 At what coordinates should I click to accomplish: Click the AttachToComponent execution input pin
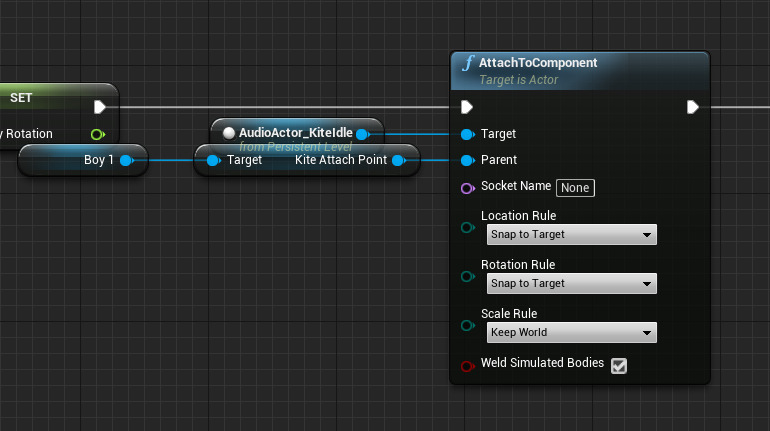[467, 107]
